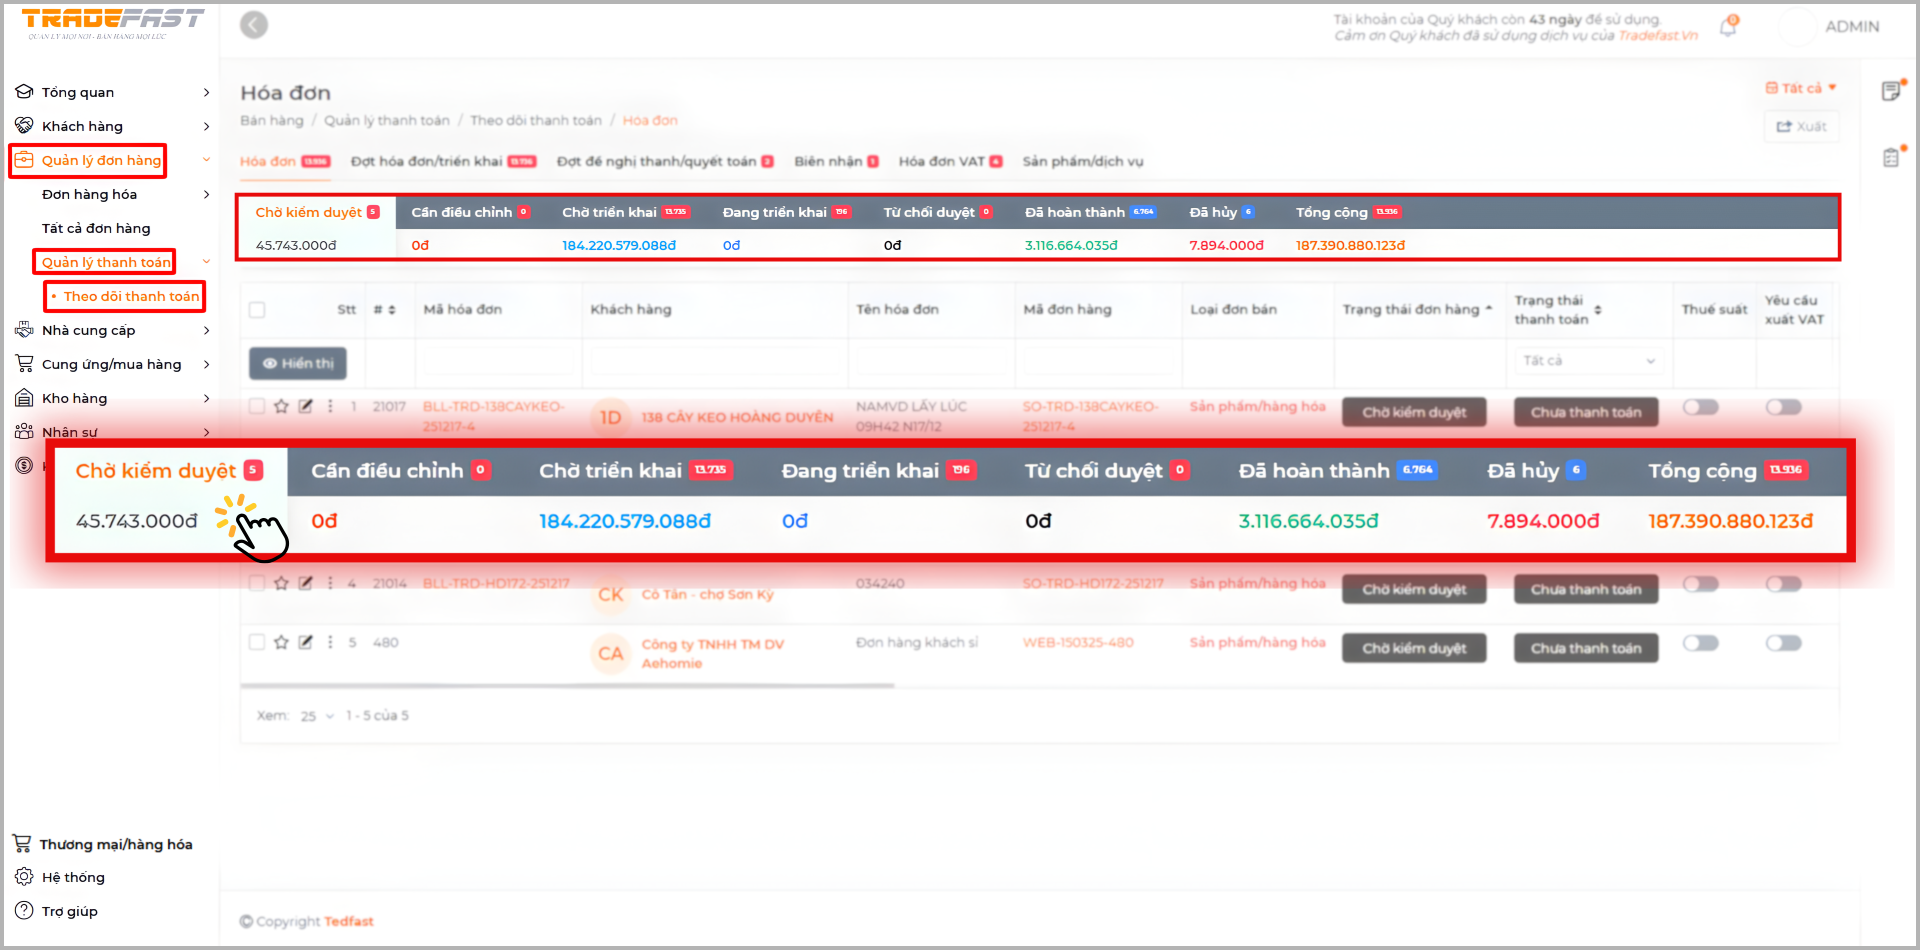Toggle Thuế suất switch for invoice 480

pyautogui.click(x=1700, y=643)
